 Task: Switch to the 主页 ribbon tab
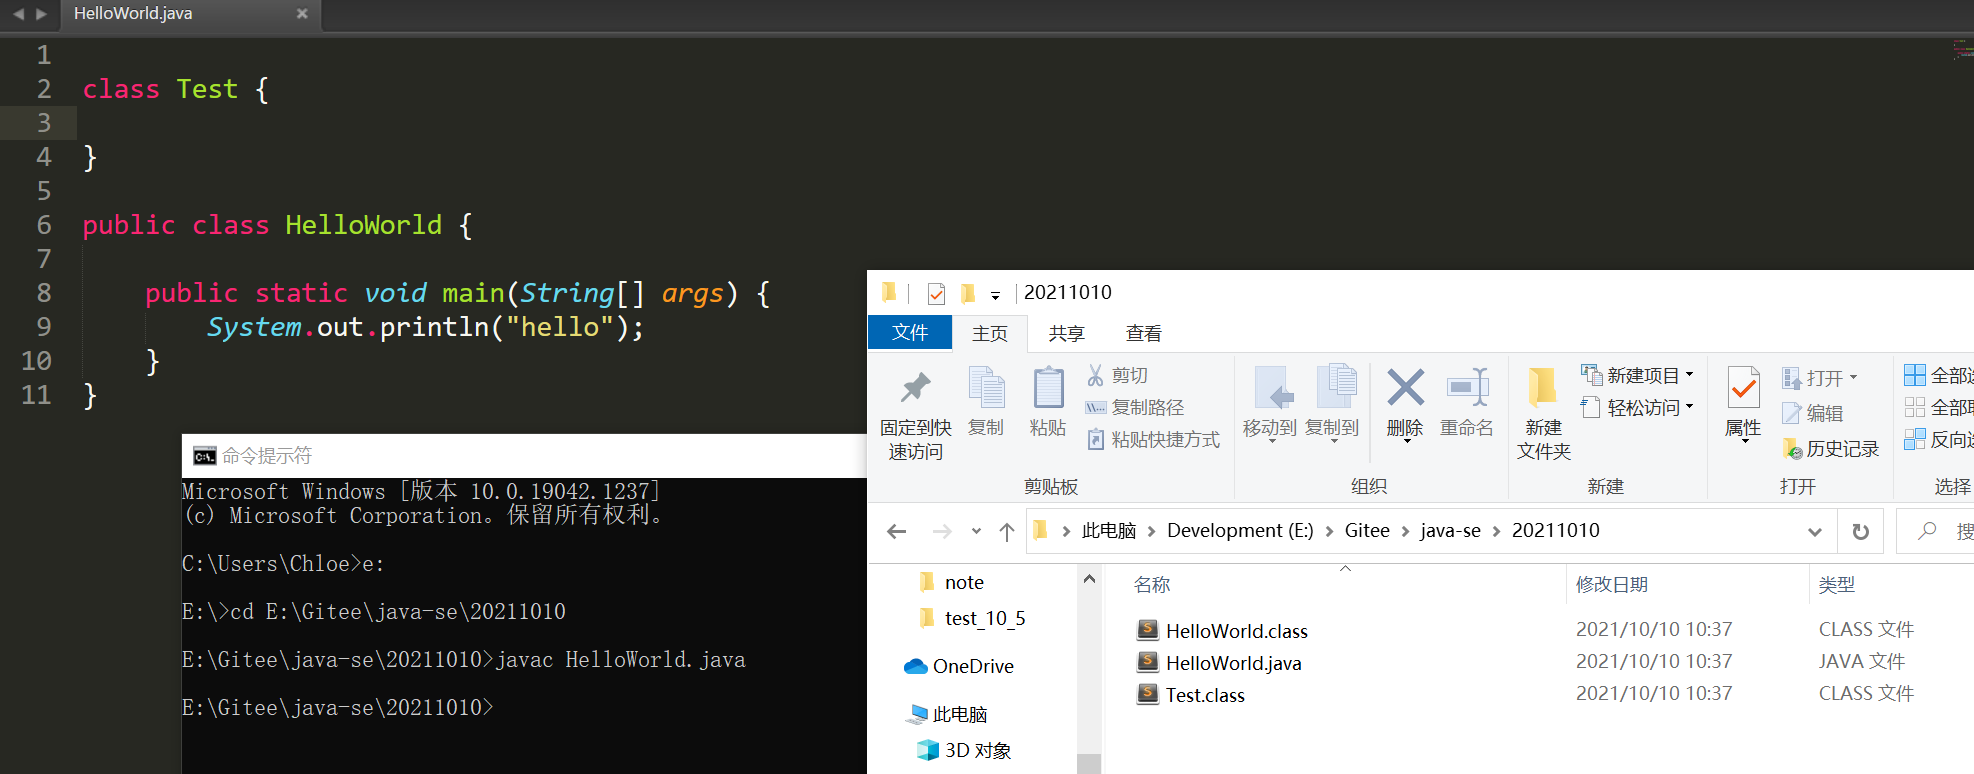click(x=990, y=333)
